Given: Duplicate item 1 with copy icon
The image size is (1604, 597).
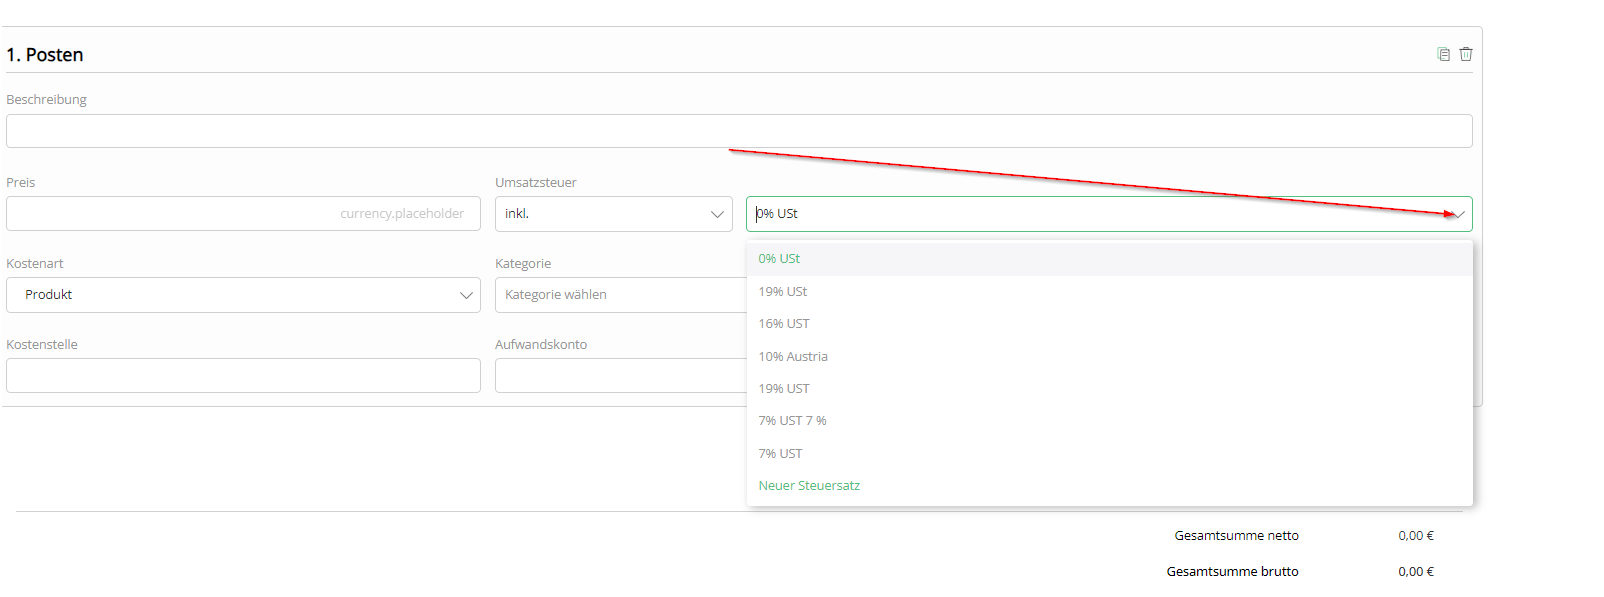Looking at the screenshot, I should tap(1443, 54).
